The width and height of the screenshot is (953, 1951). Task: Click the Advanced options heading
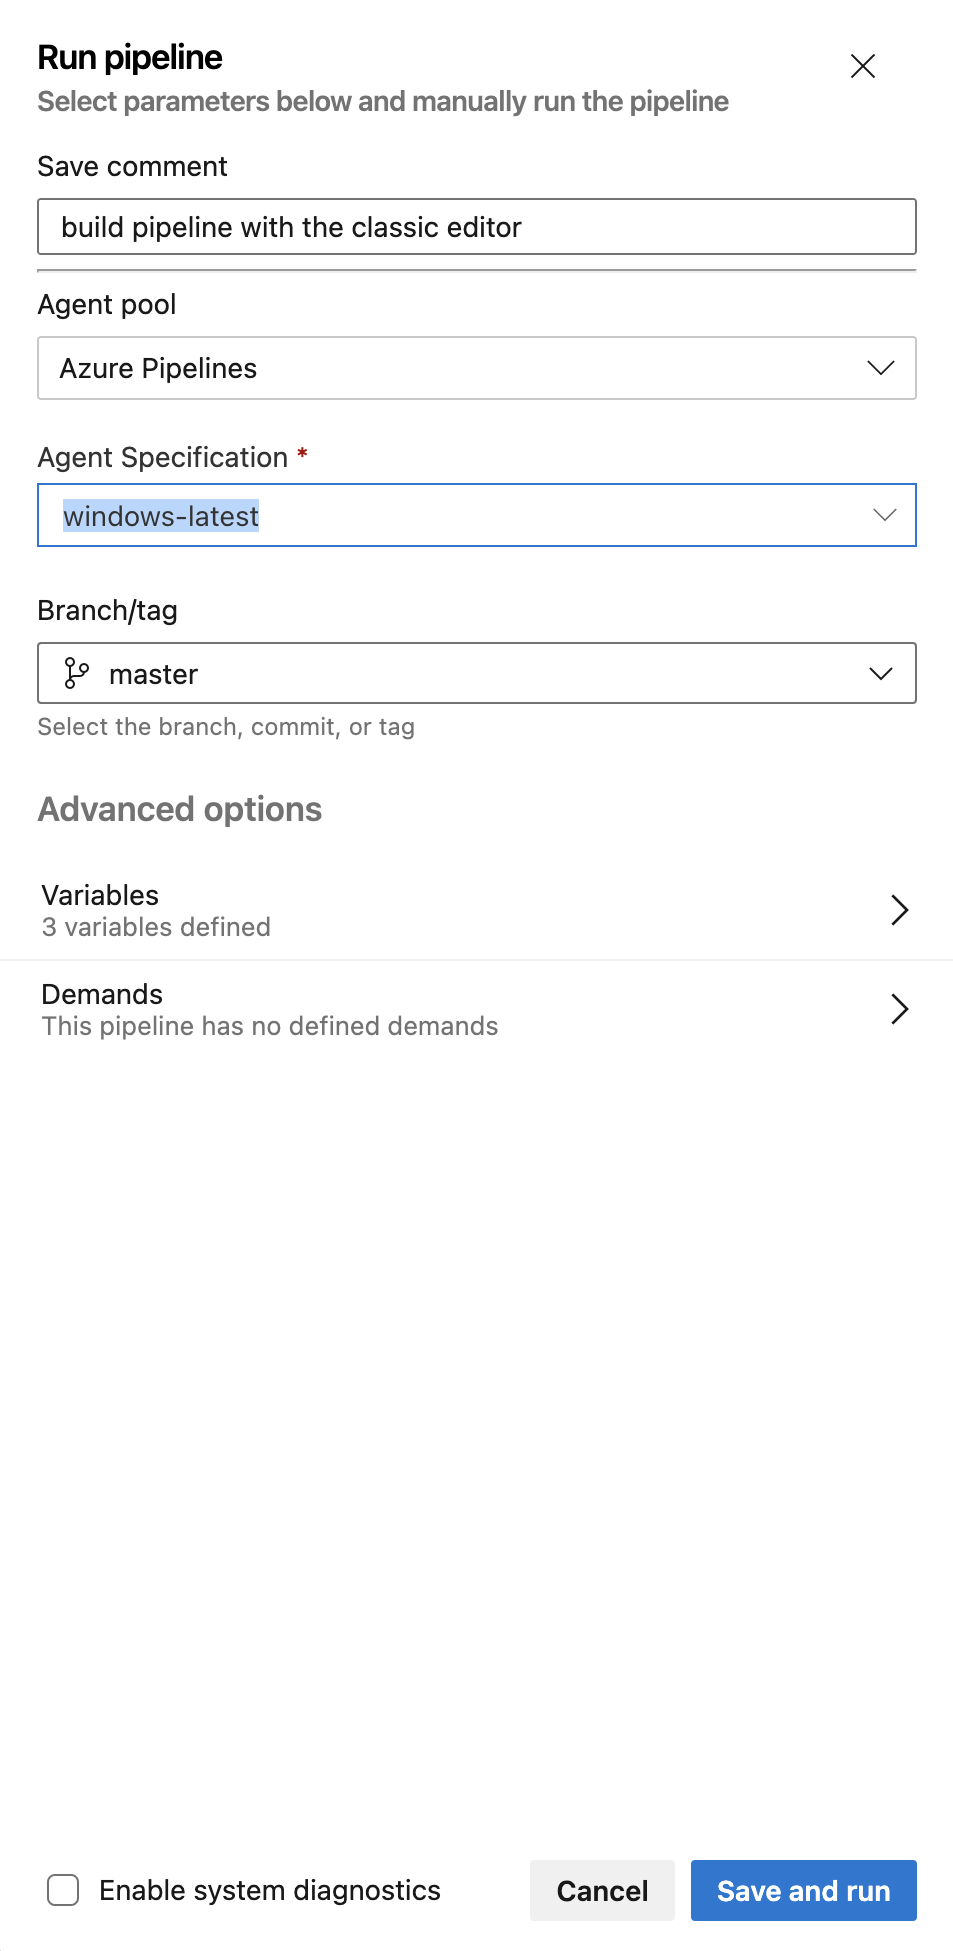(x=180, y=809)
